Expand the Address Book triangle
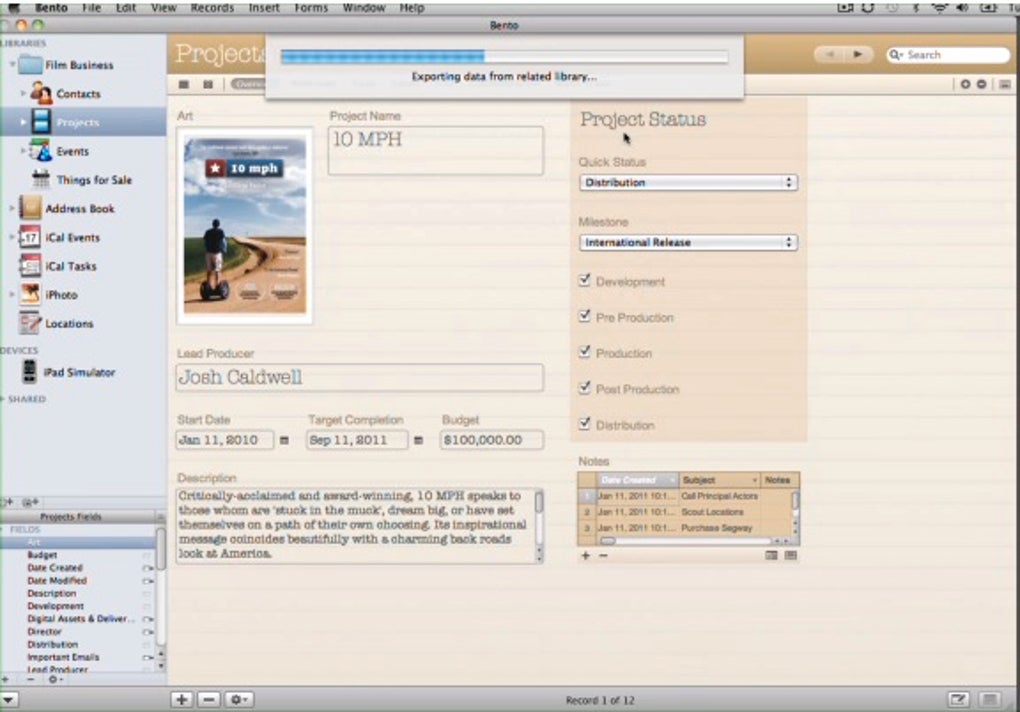The image size is (1020, 712). click(12, 208)
